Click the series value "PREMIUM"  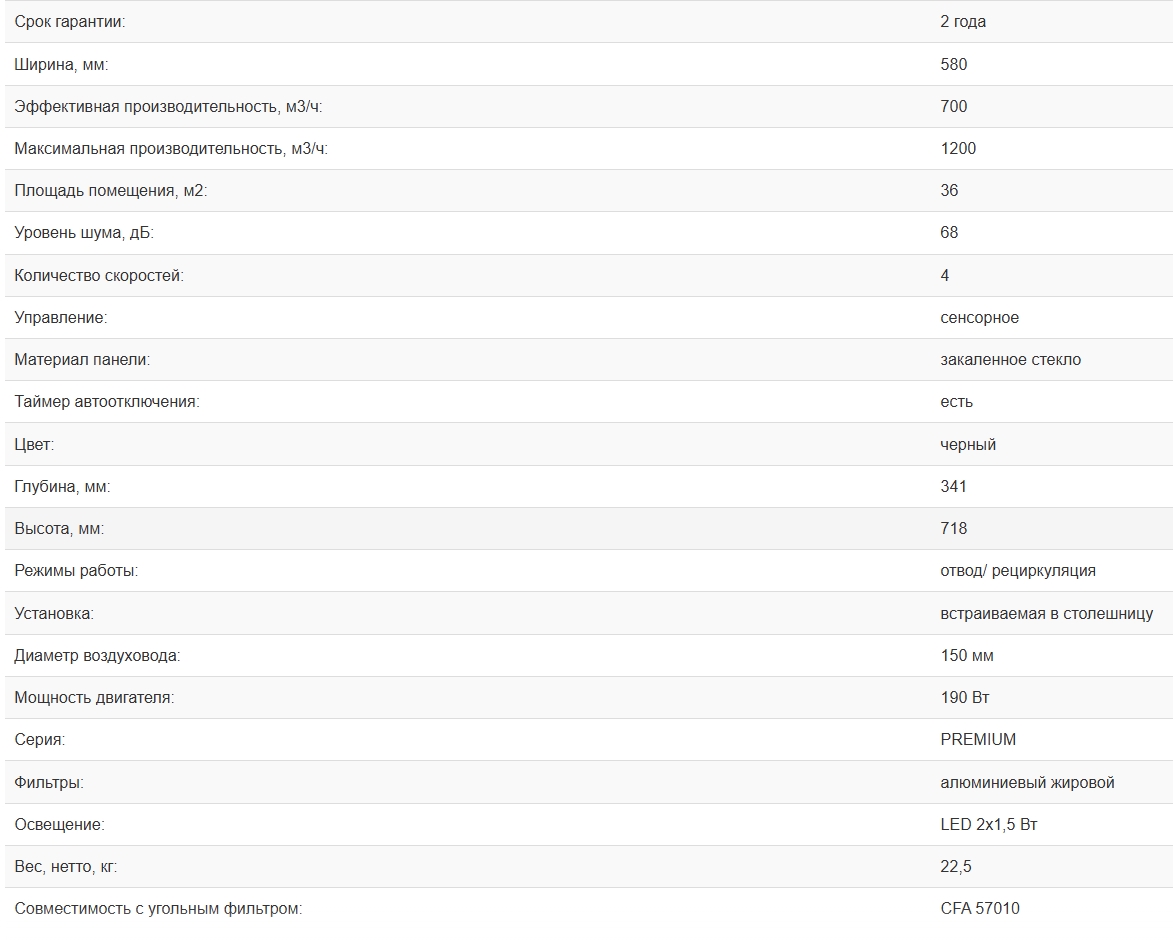tap(978, 740)
